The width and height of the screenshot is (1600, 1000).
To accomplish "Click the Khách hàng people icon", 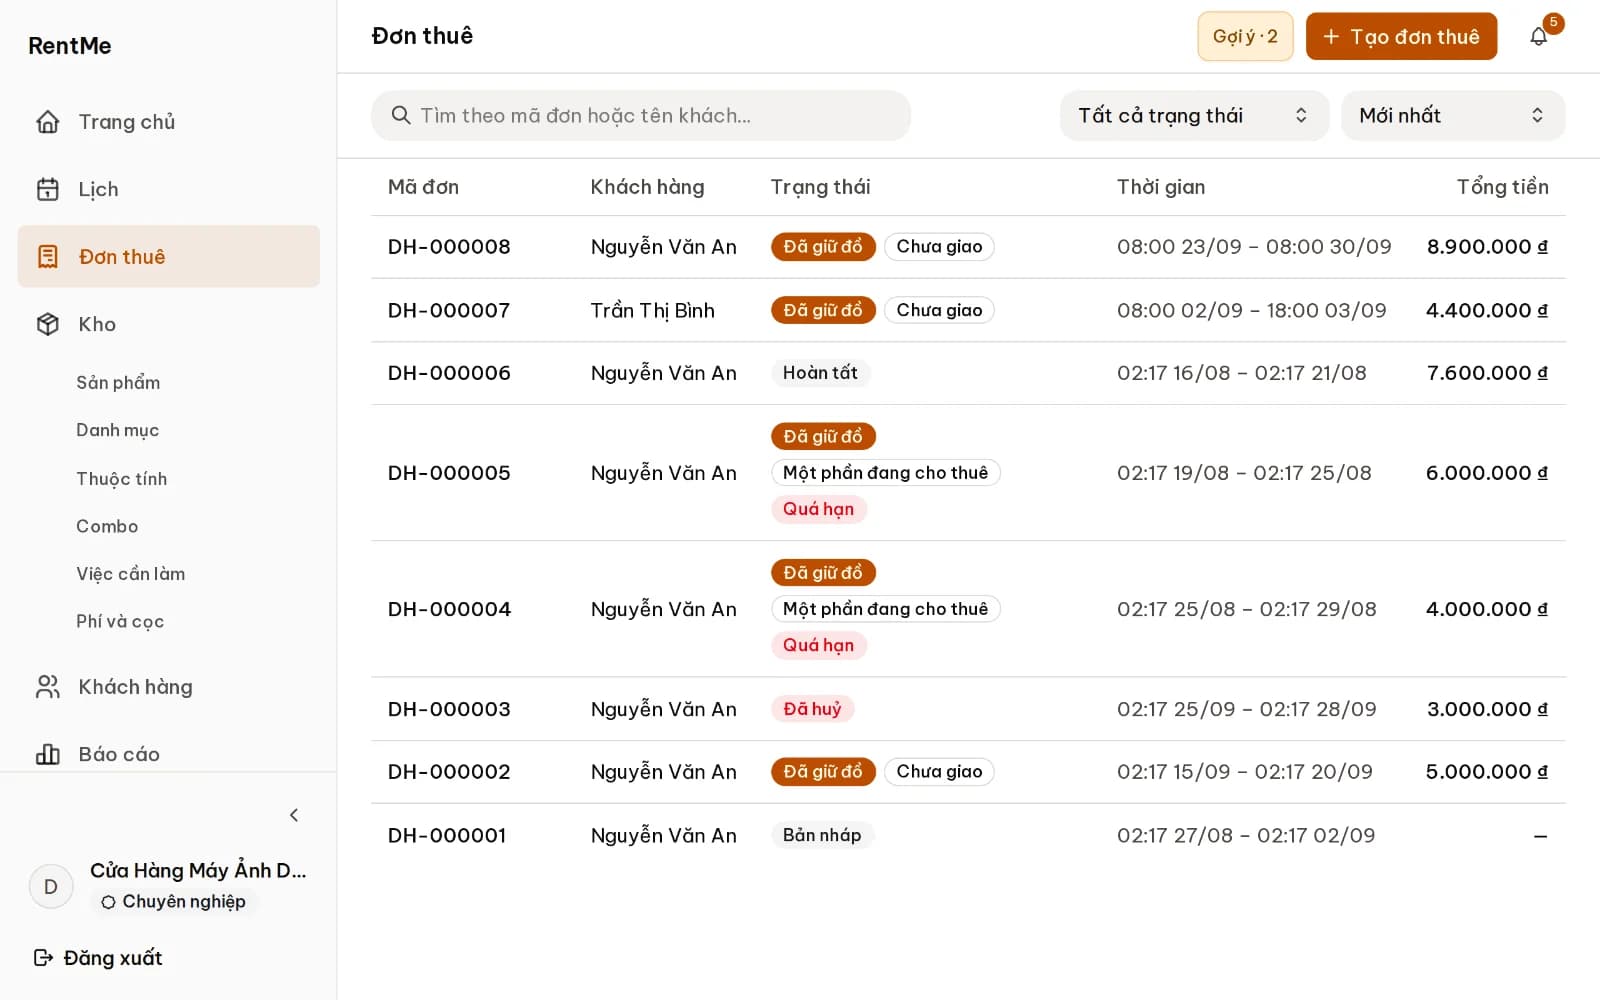I will coord(48,687).
